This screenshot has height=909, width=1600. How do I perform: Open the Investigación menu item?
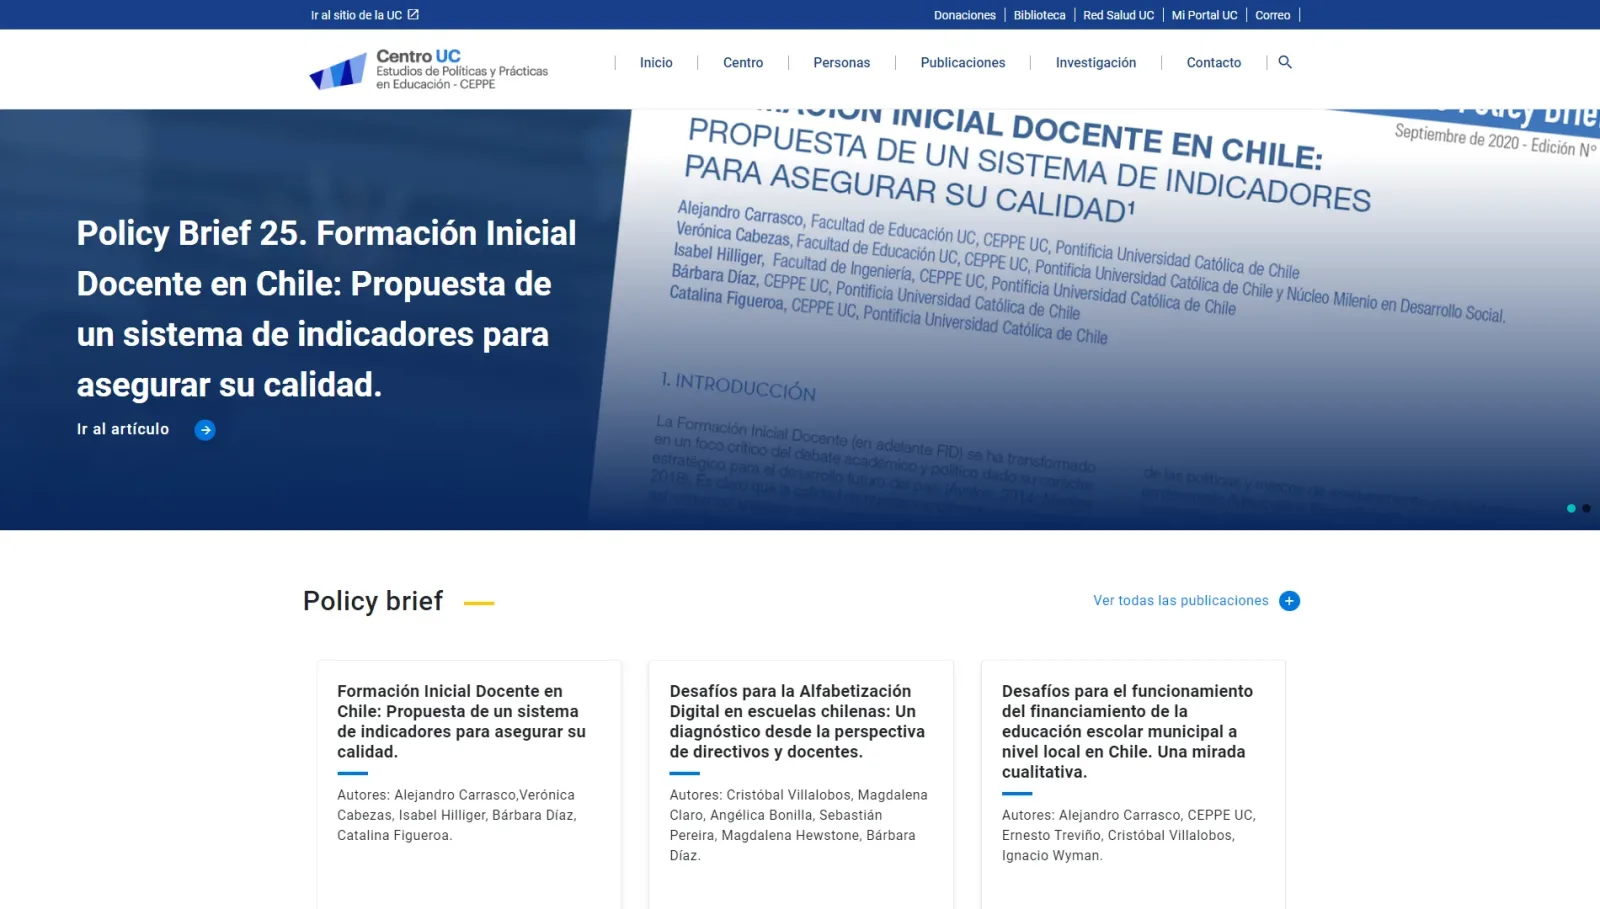(1096, 62)
